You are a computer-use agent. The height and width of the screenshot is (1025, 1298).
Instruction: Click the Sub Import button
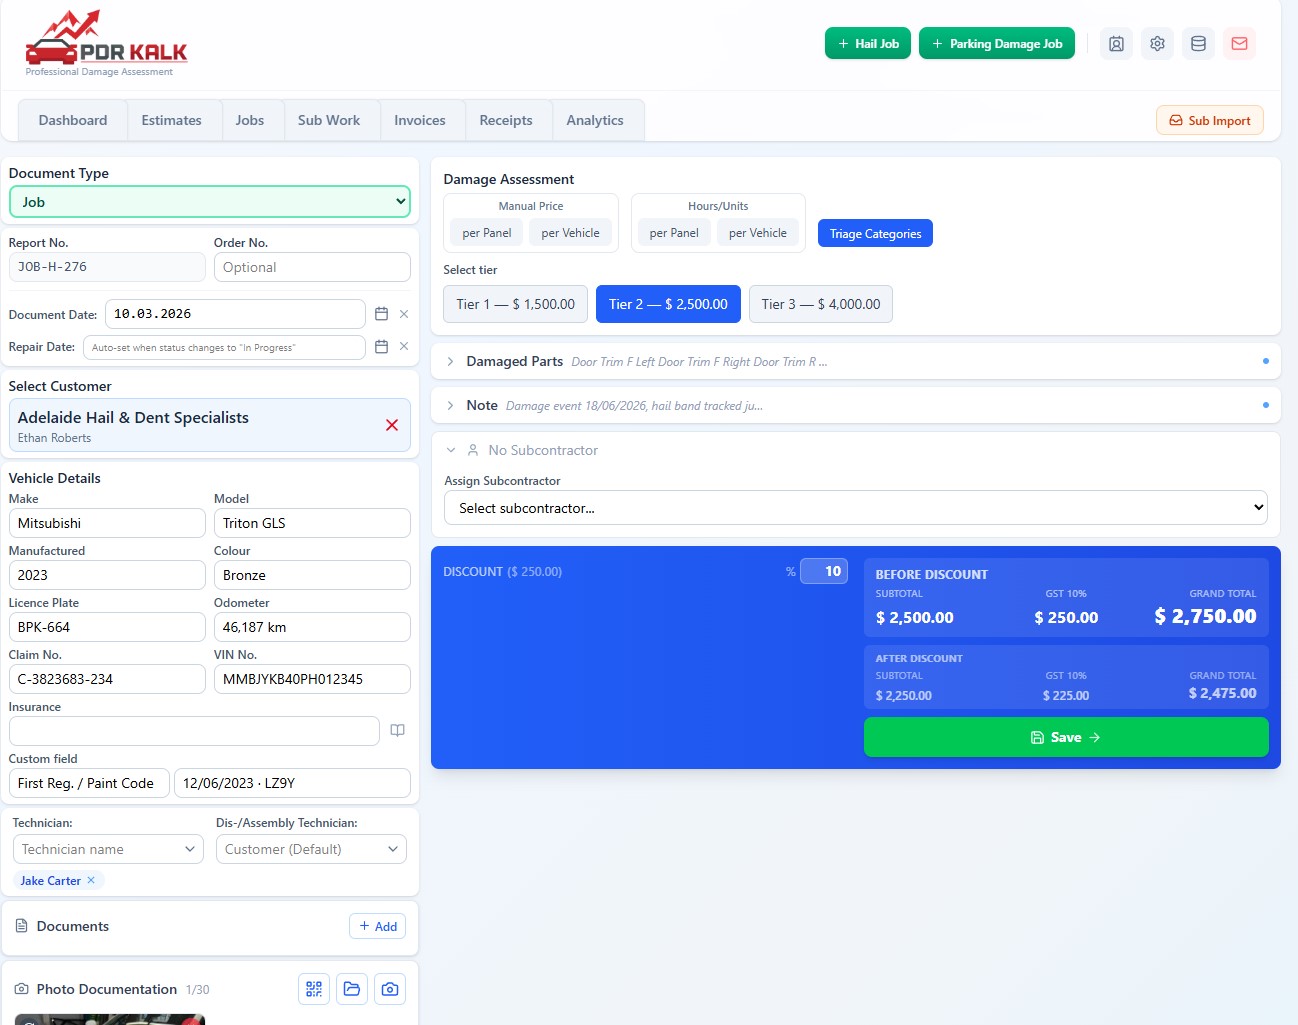tap(1210, 120)
